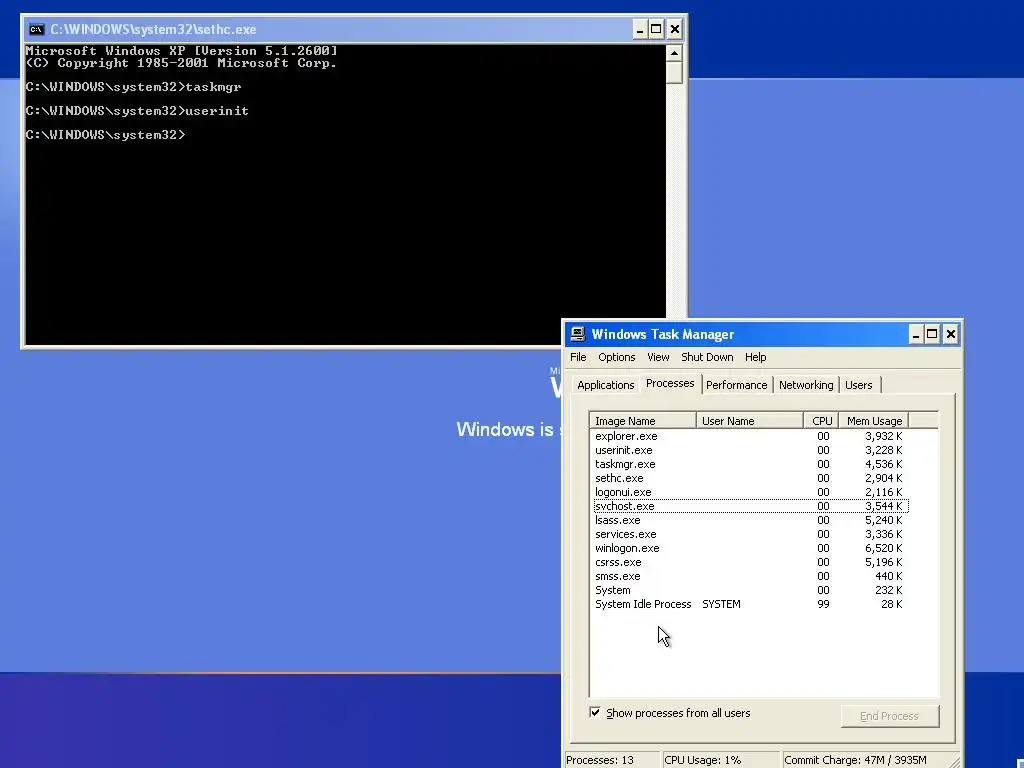Select lsass.exe process row

pos(750,520)
